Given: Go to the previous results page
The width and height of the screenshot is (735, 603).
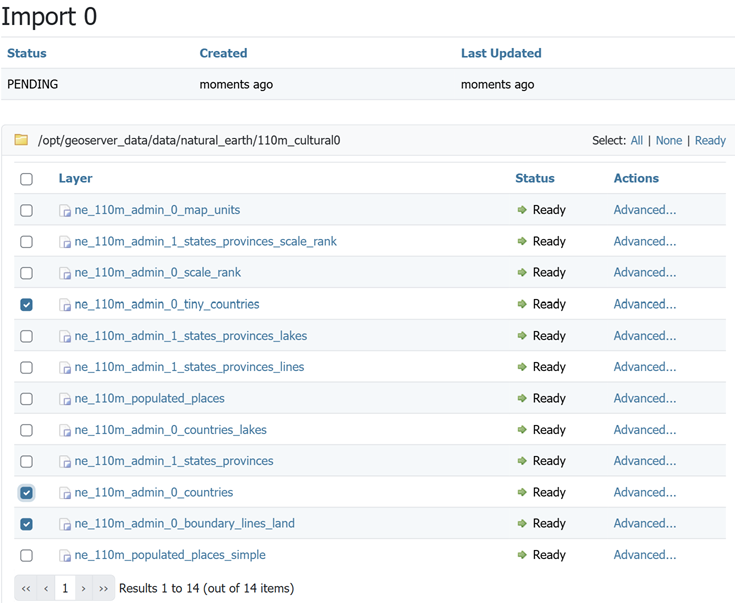Looking at the screenshot, I should click(46, 588).
